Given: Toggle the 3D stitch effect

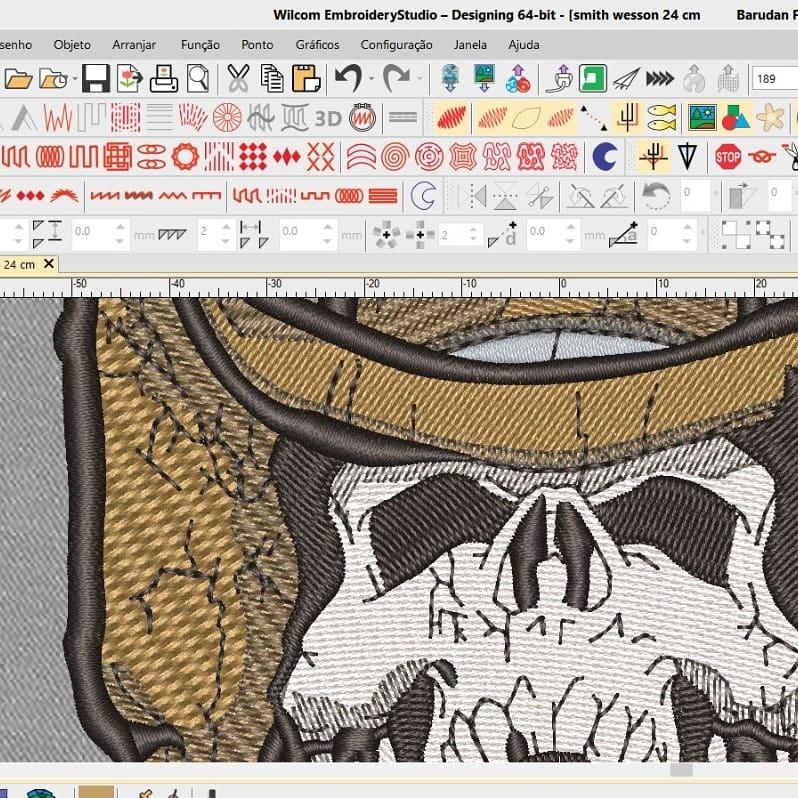Looking at the screenshot, I should click(x=328, y=119).
